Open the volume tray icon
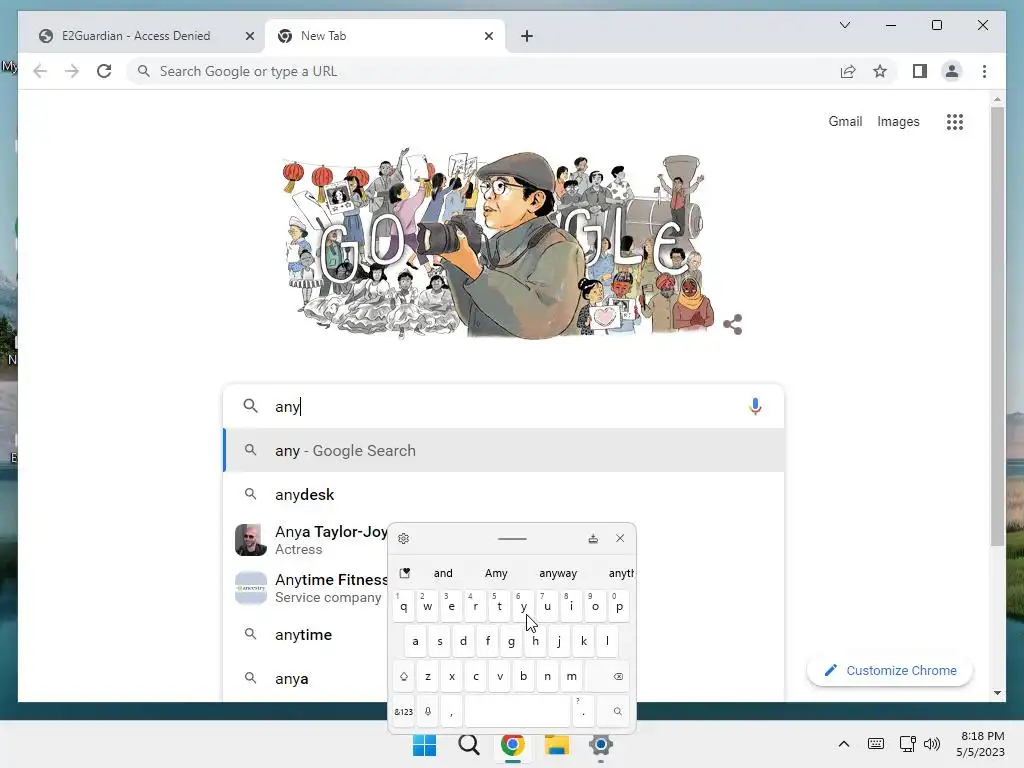The image size is (1024, 768). pyautogui.click(x=932, y=744)
